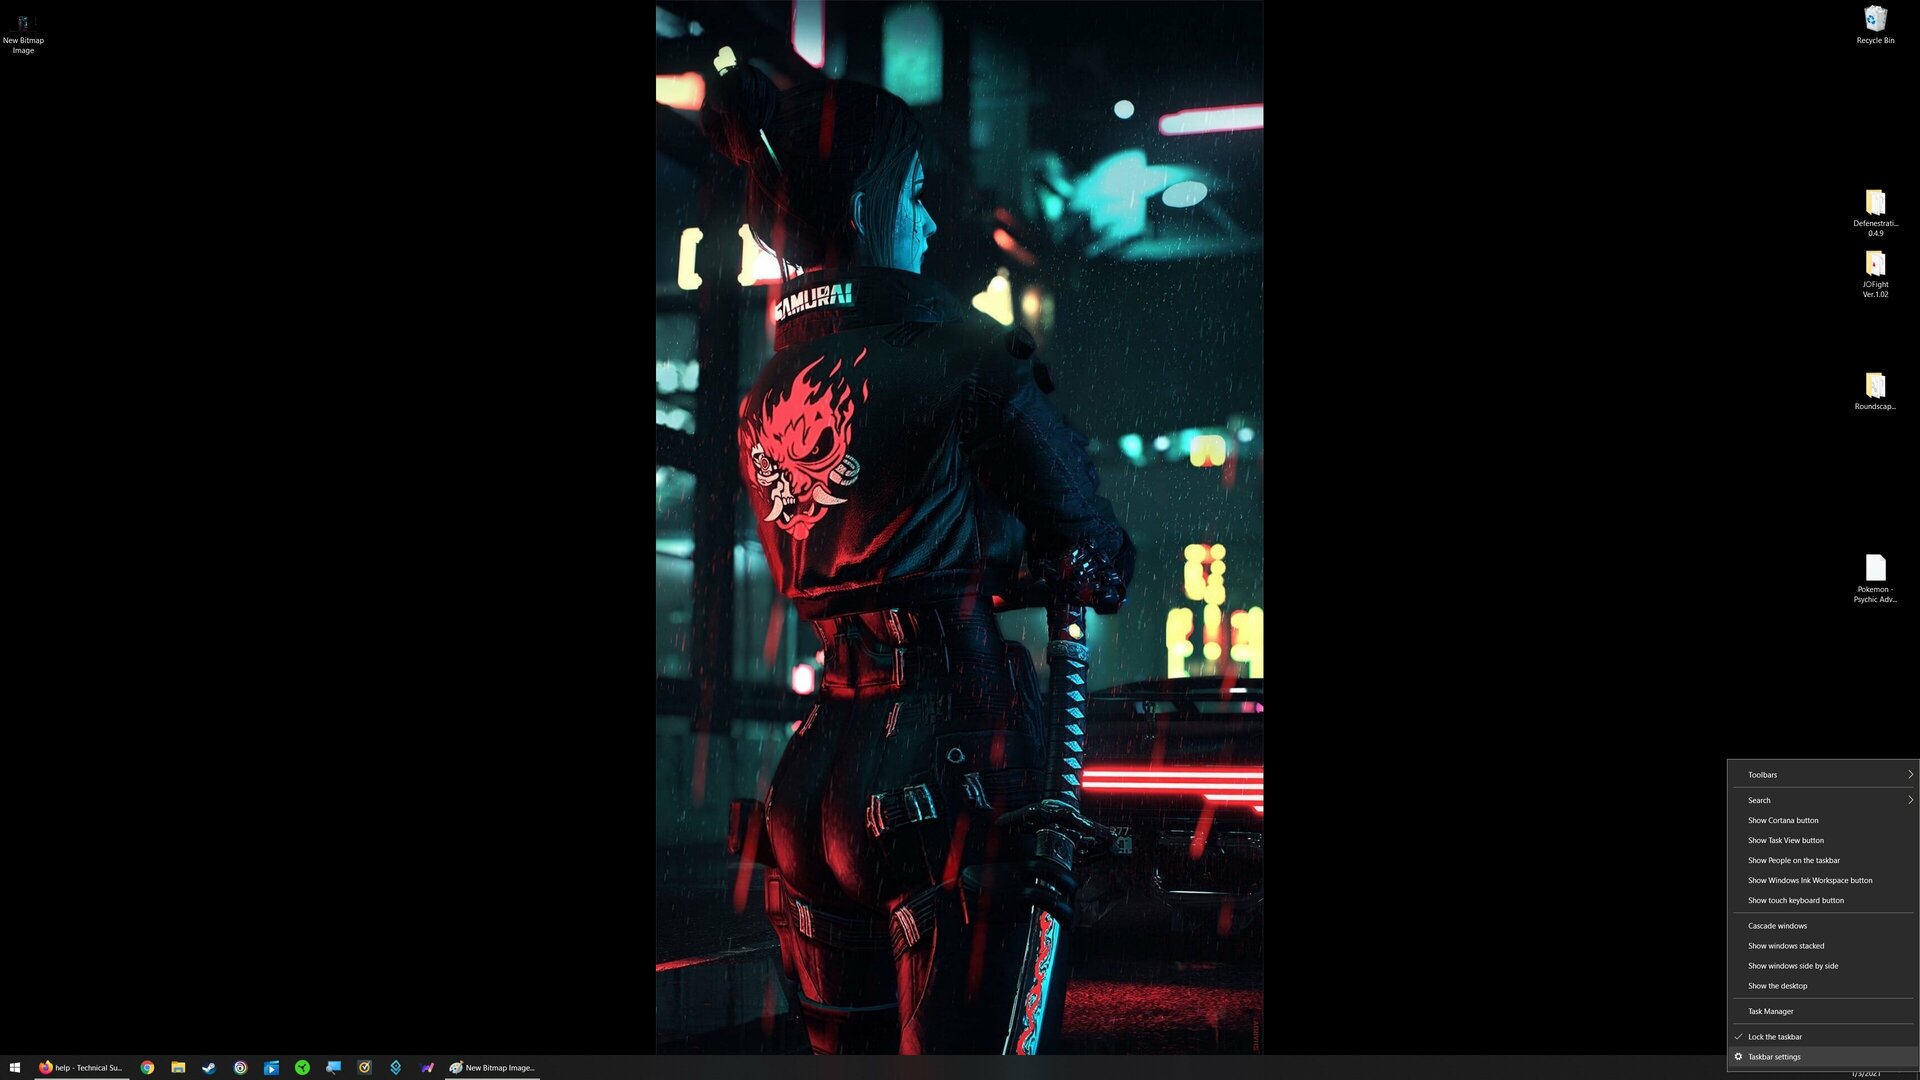Toggle Show People on the taskbar

[1822, 860]
